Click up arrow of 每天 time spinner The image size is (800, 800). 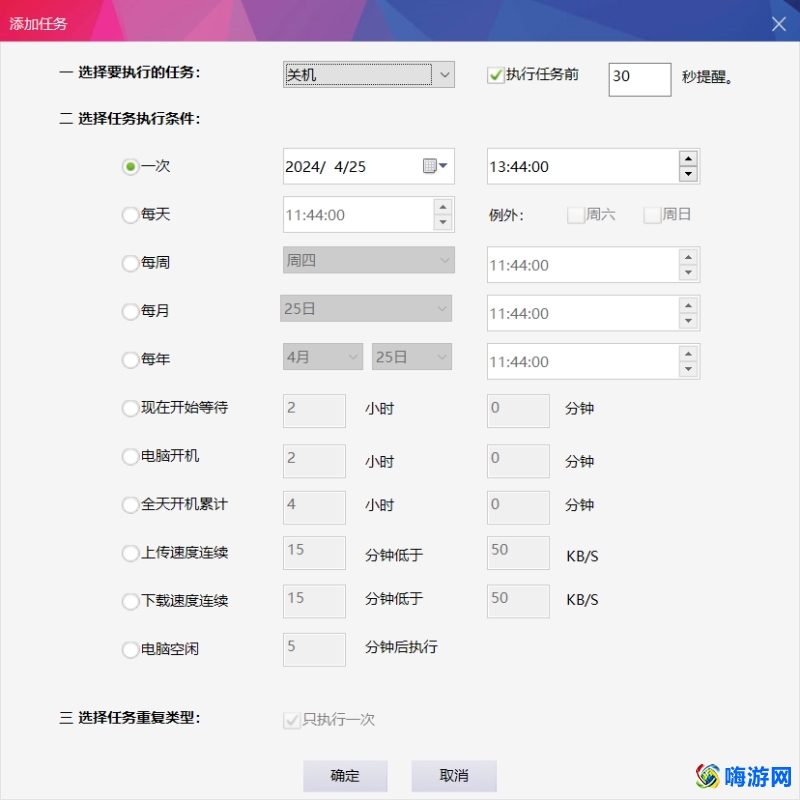pyautogui.click(x=443, y=207)
